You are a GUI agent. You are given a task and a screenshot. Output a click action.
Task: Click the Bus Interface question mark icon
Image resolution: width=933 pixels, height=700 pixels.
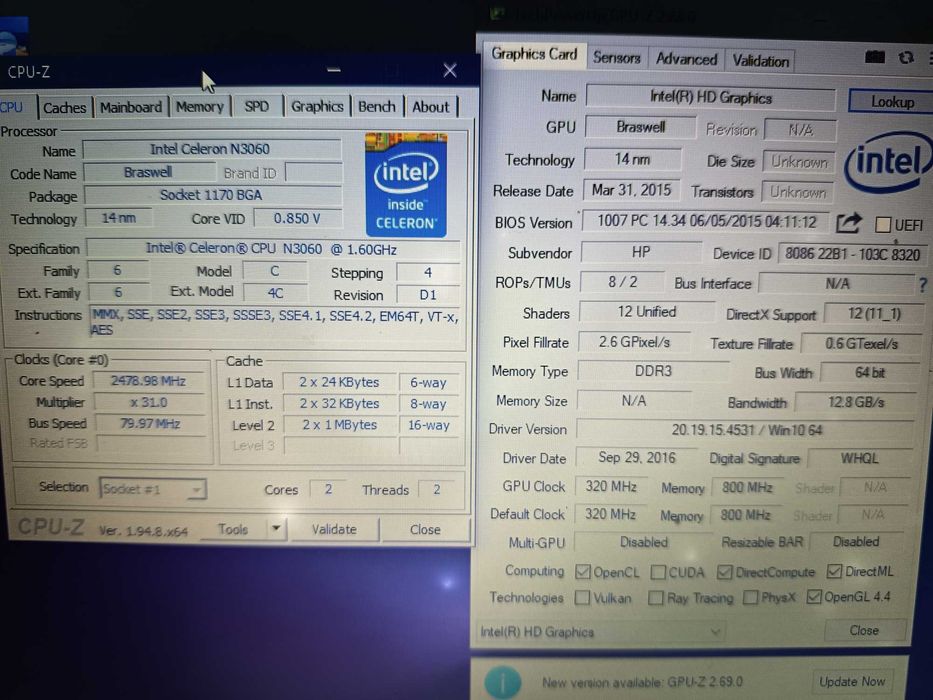point(923,285)
